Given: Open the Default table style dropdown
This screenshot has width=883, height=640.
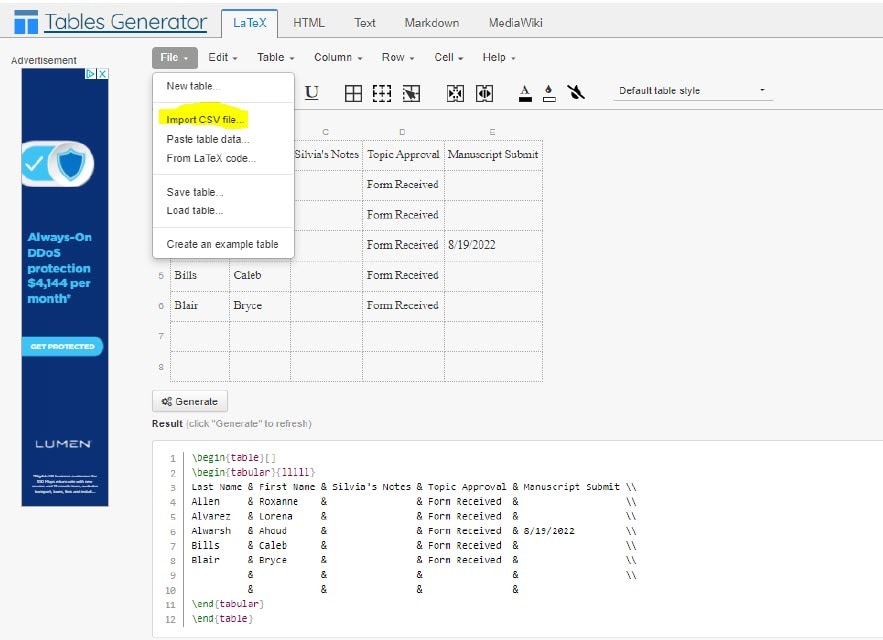Looking at the screenshot, I should [692, 89].
